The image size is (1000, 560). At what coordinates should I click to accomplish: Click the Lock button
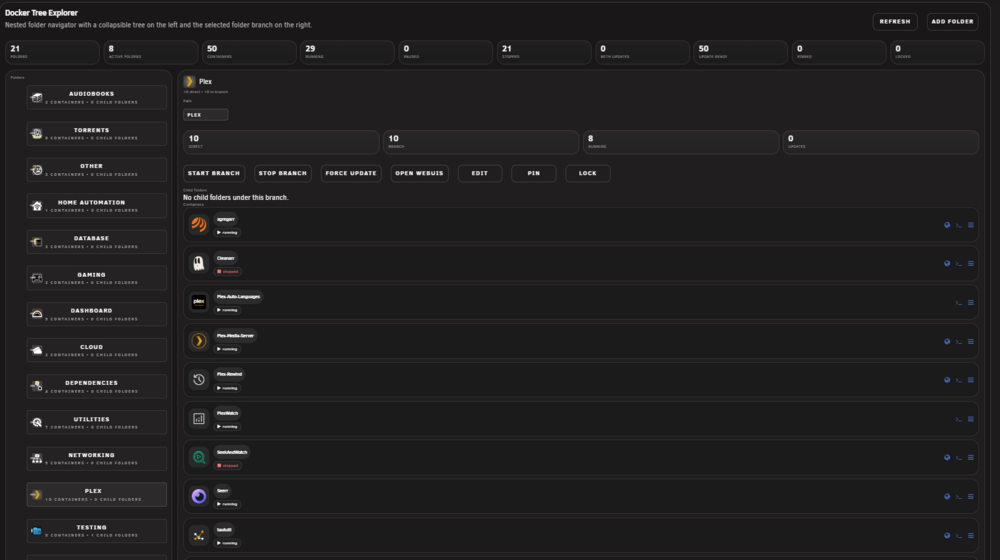point(587,173)
